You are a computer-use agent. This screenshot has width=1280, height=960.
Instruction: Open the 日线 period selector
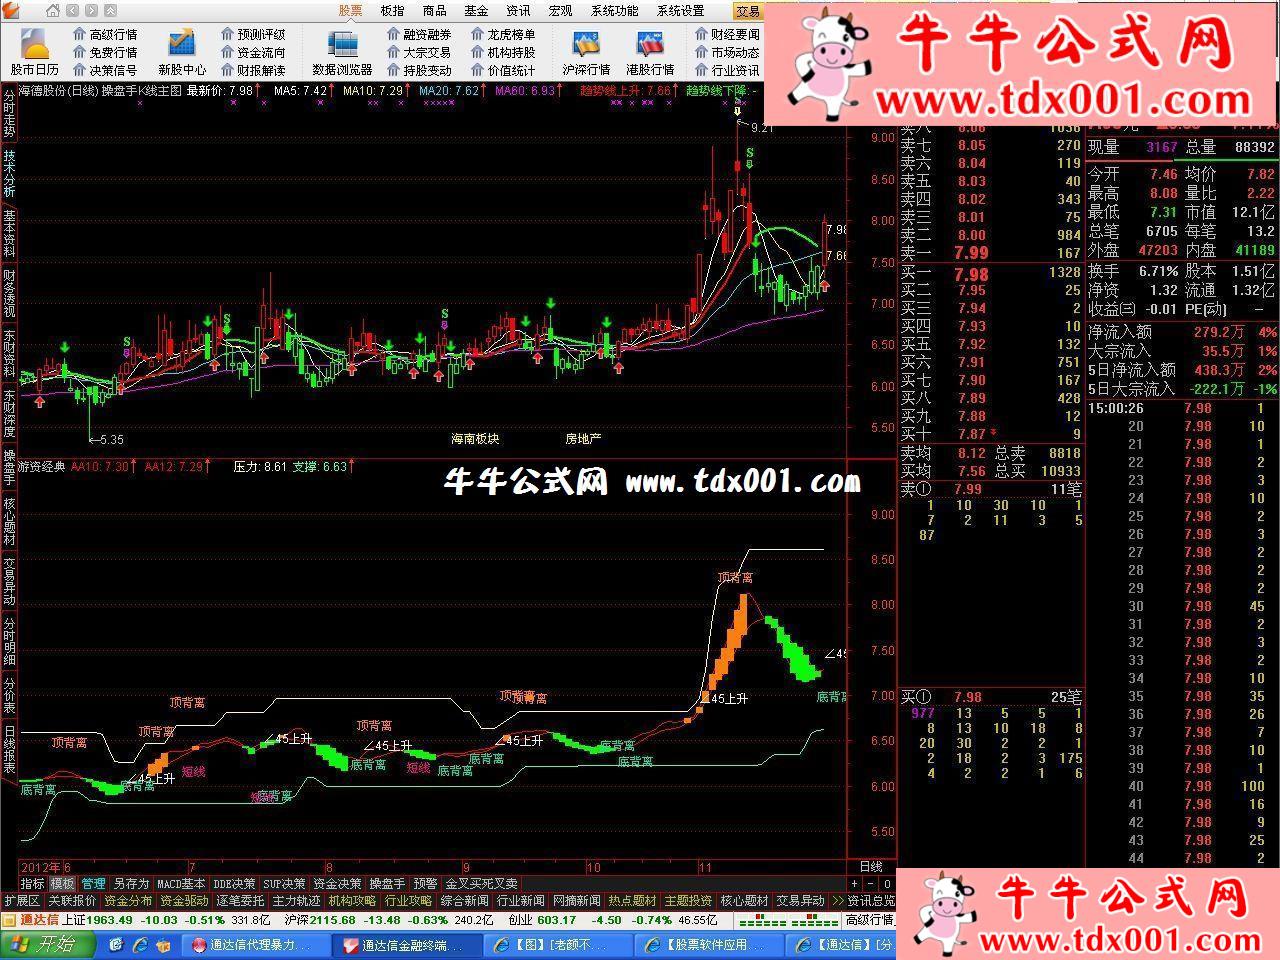point(871,867)
